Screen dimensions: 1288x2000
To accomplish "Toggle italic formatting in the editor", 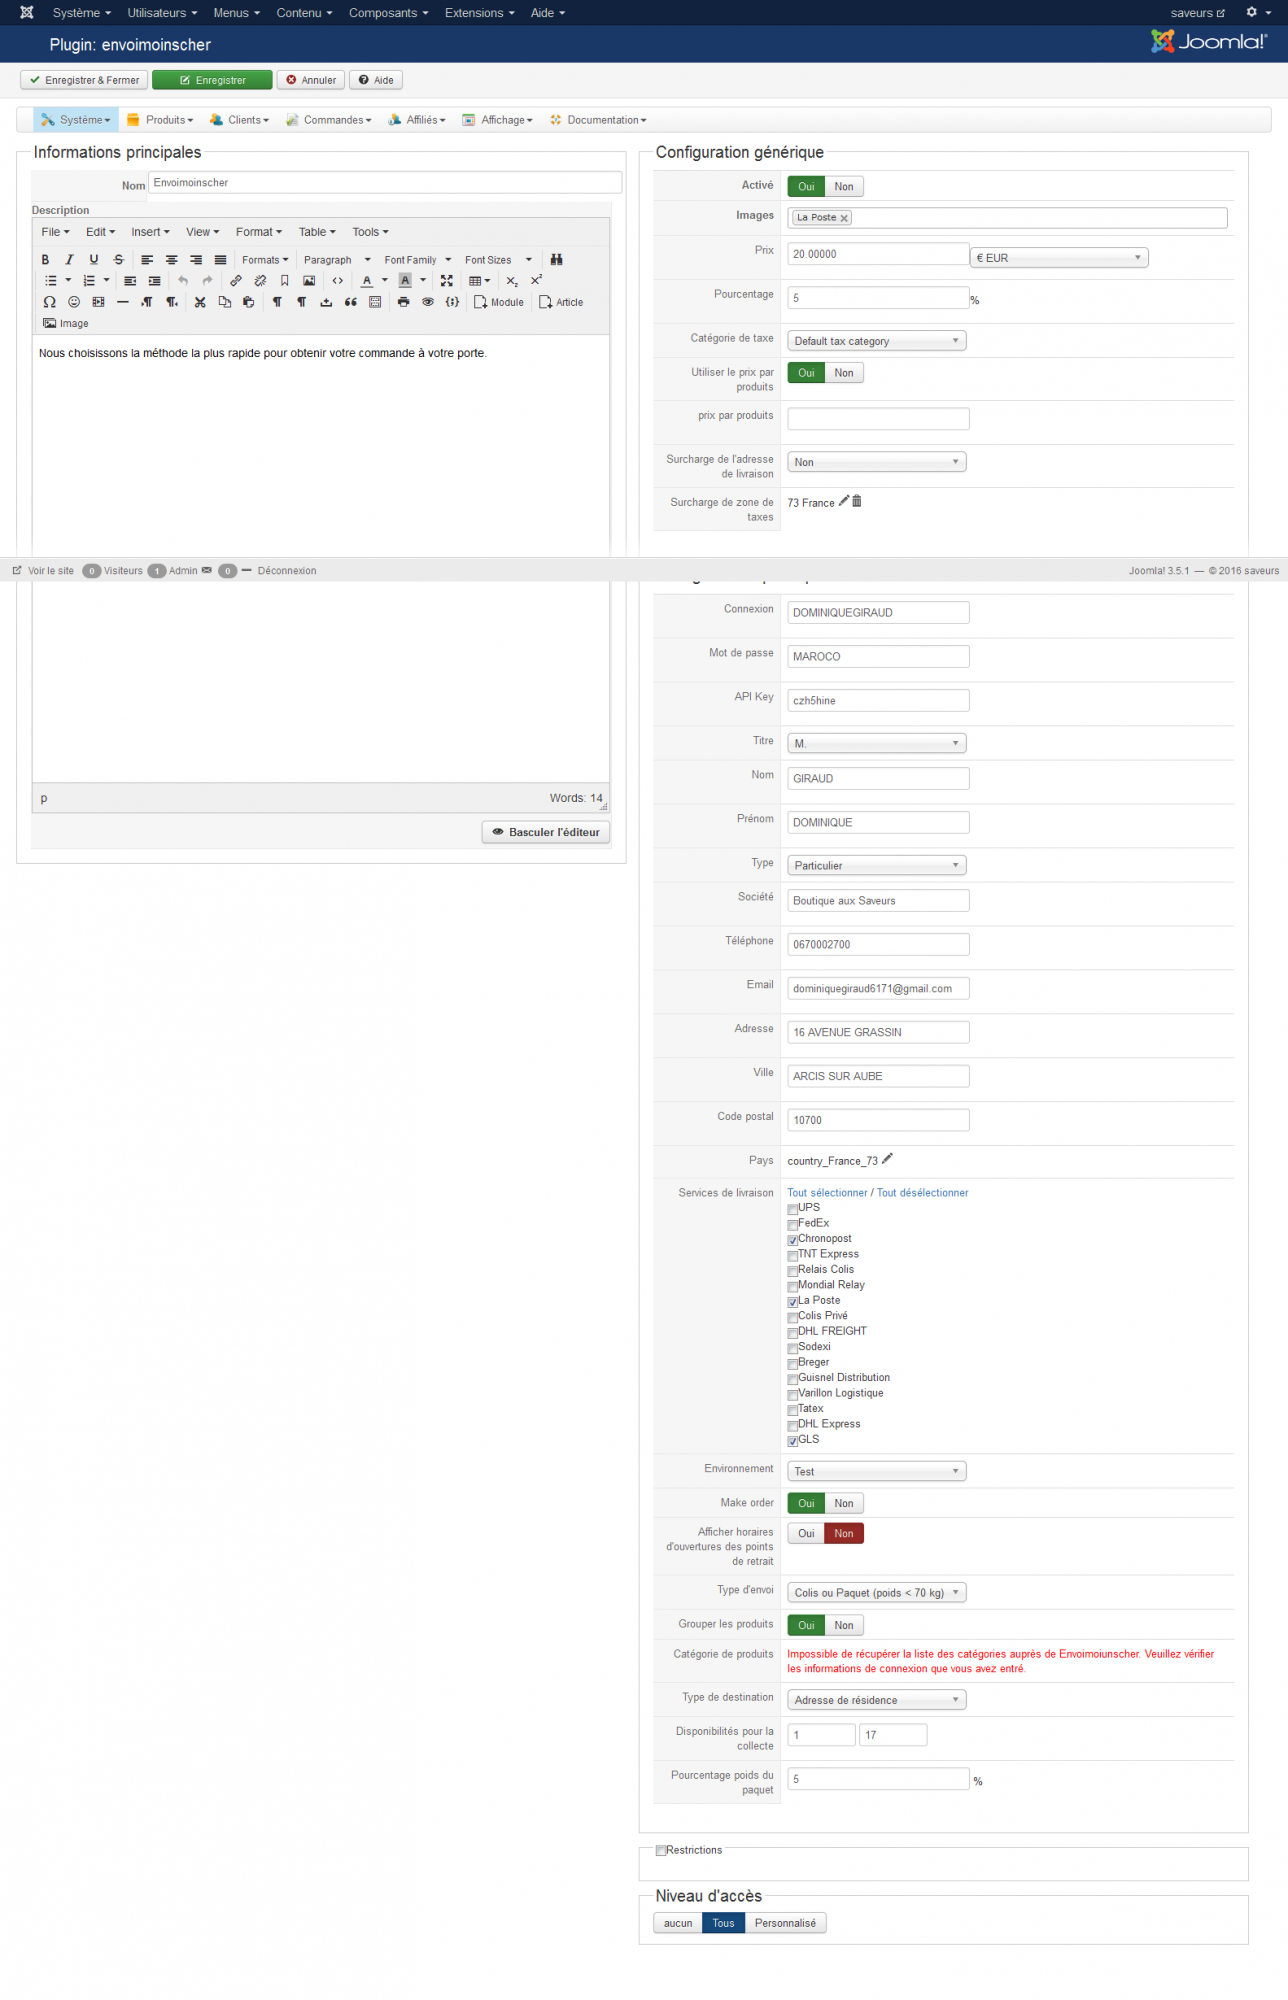I will tap(69, 260).
